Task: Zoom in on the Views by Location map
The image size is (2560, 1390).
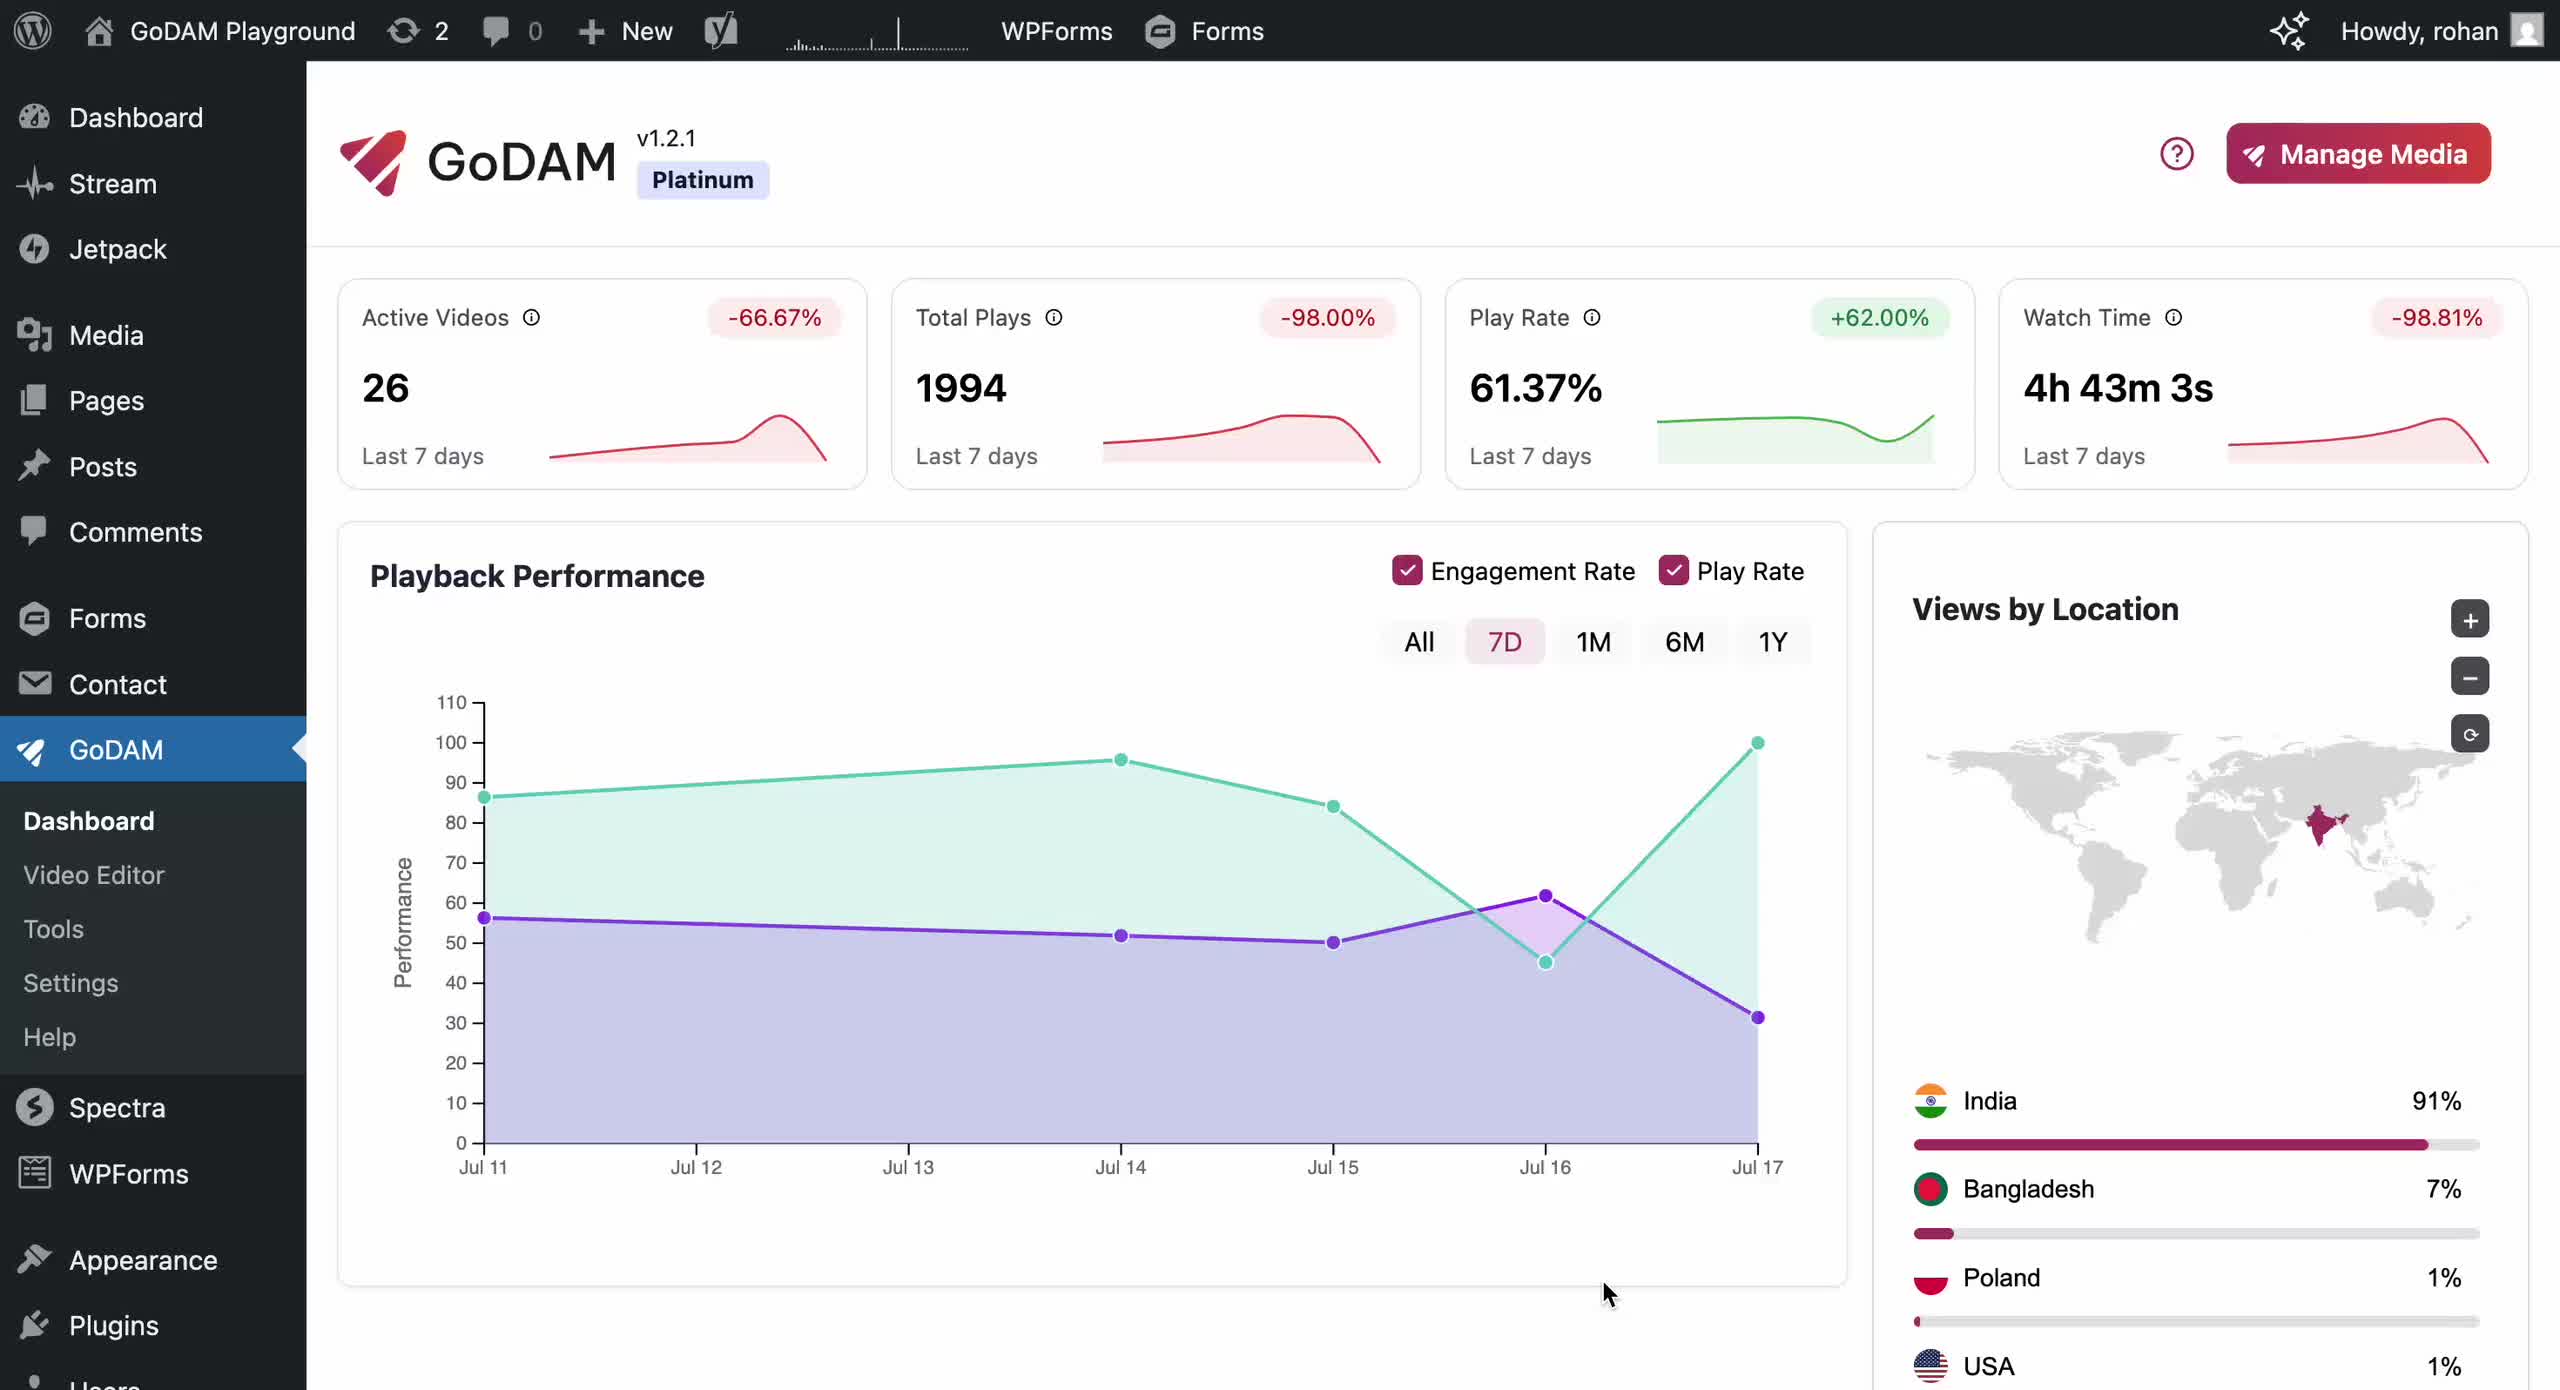Action: pos(2470,619)
